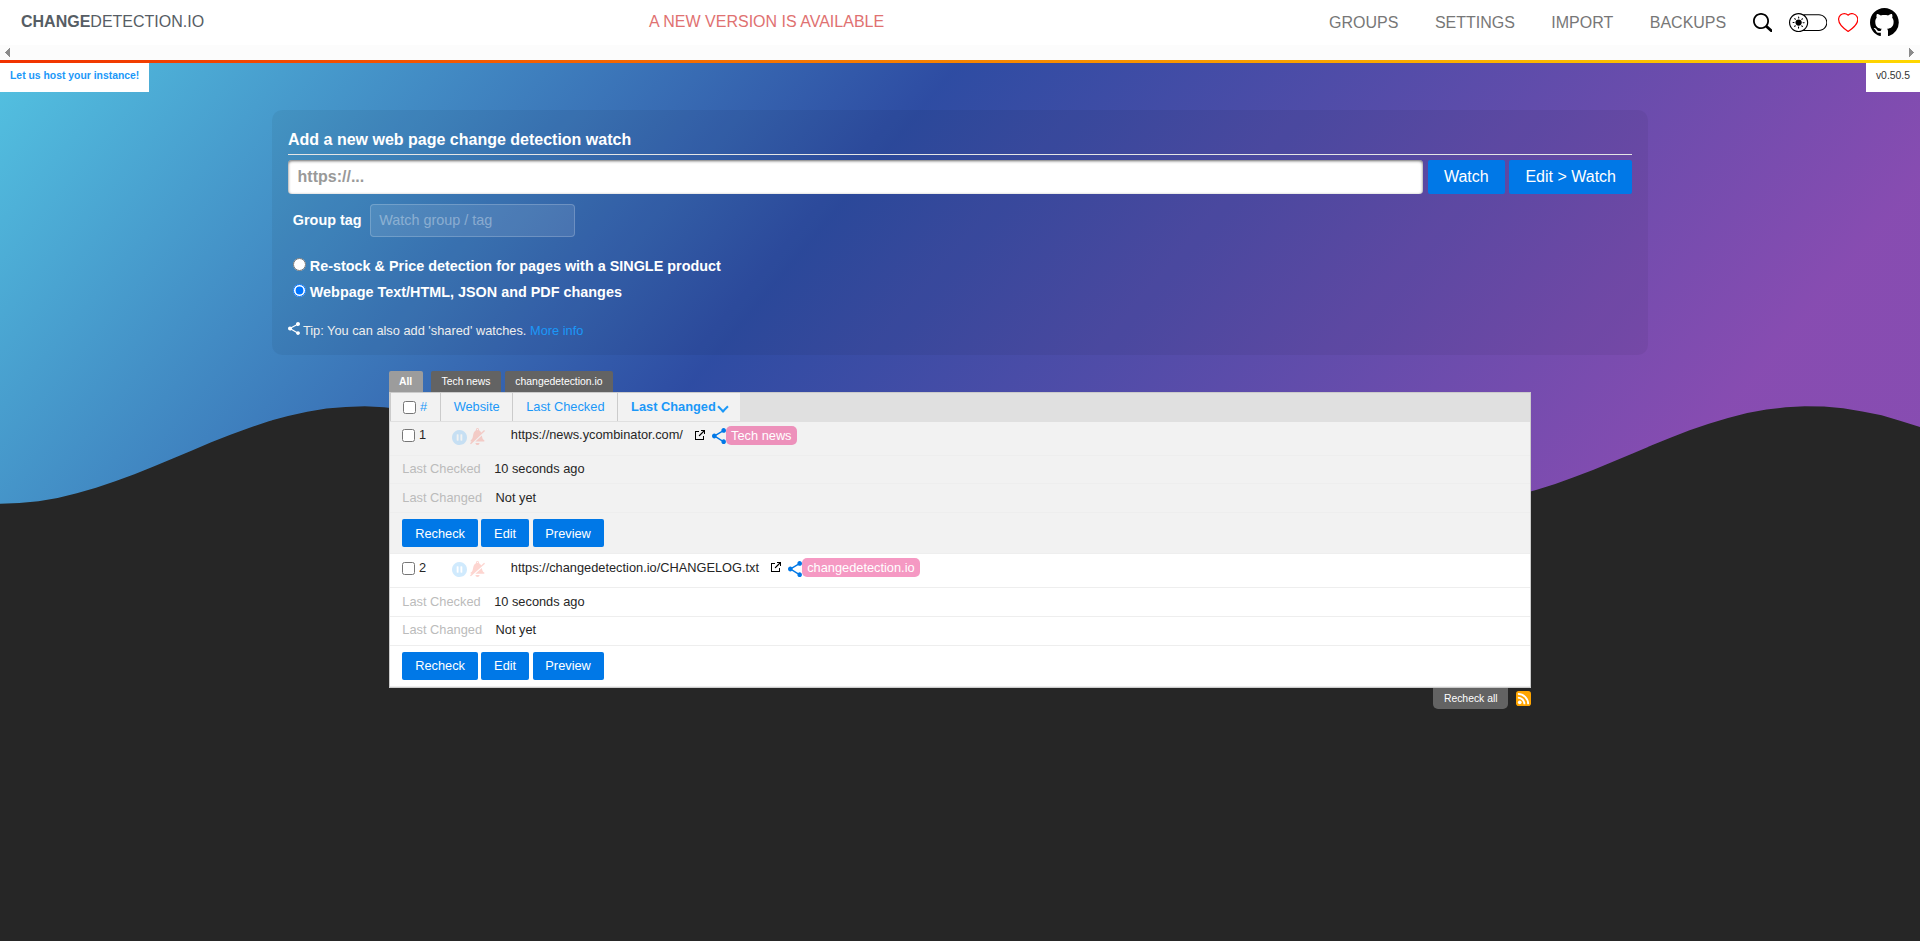The height and width of the screenshot is (941, 1920).
Task: Open the search magnifier icon
Action: tap(1762, 22)
